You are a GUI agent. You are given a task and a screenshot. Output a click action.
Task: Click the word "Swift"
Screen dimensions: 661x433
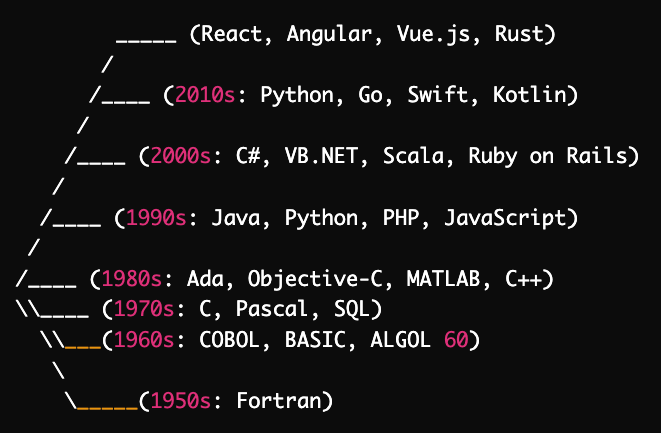tap(438, 94)
